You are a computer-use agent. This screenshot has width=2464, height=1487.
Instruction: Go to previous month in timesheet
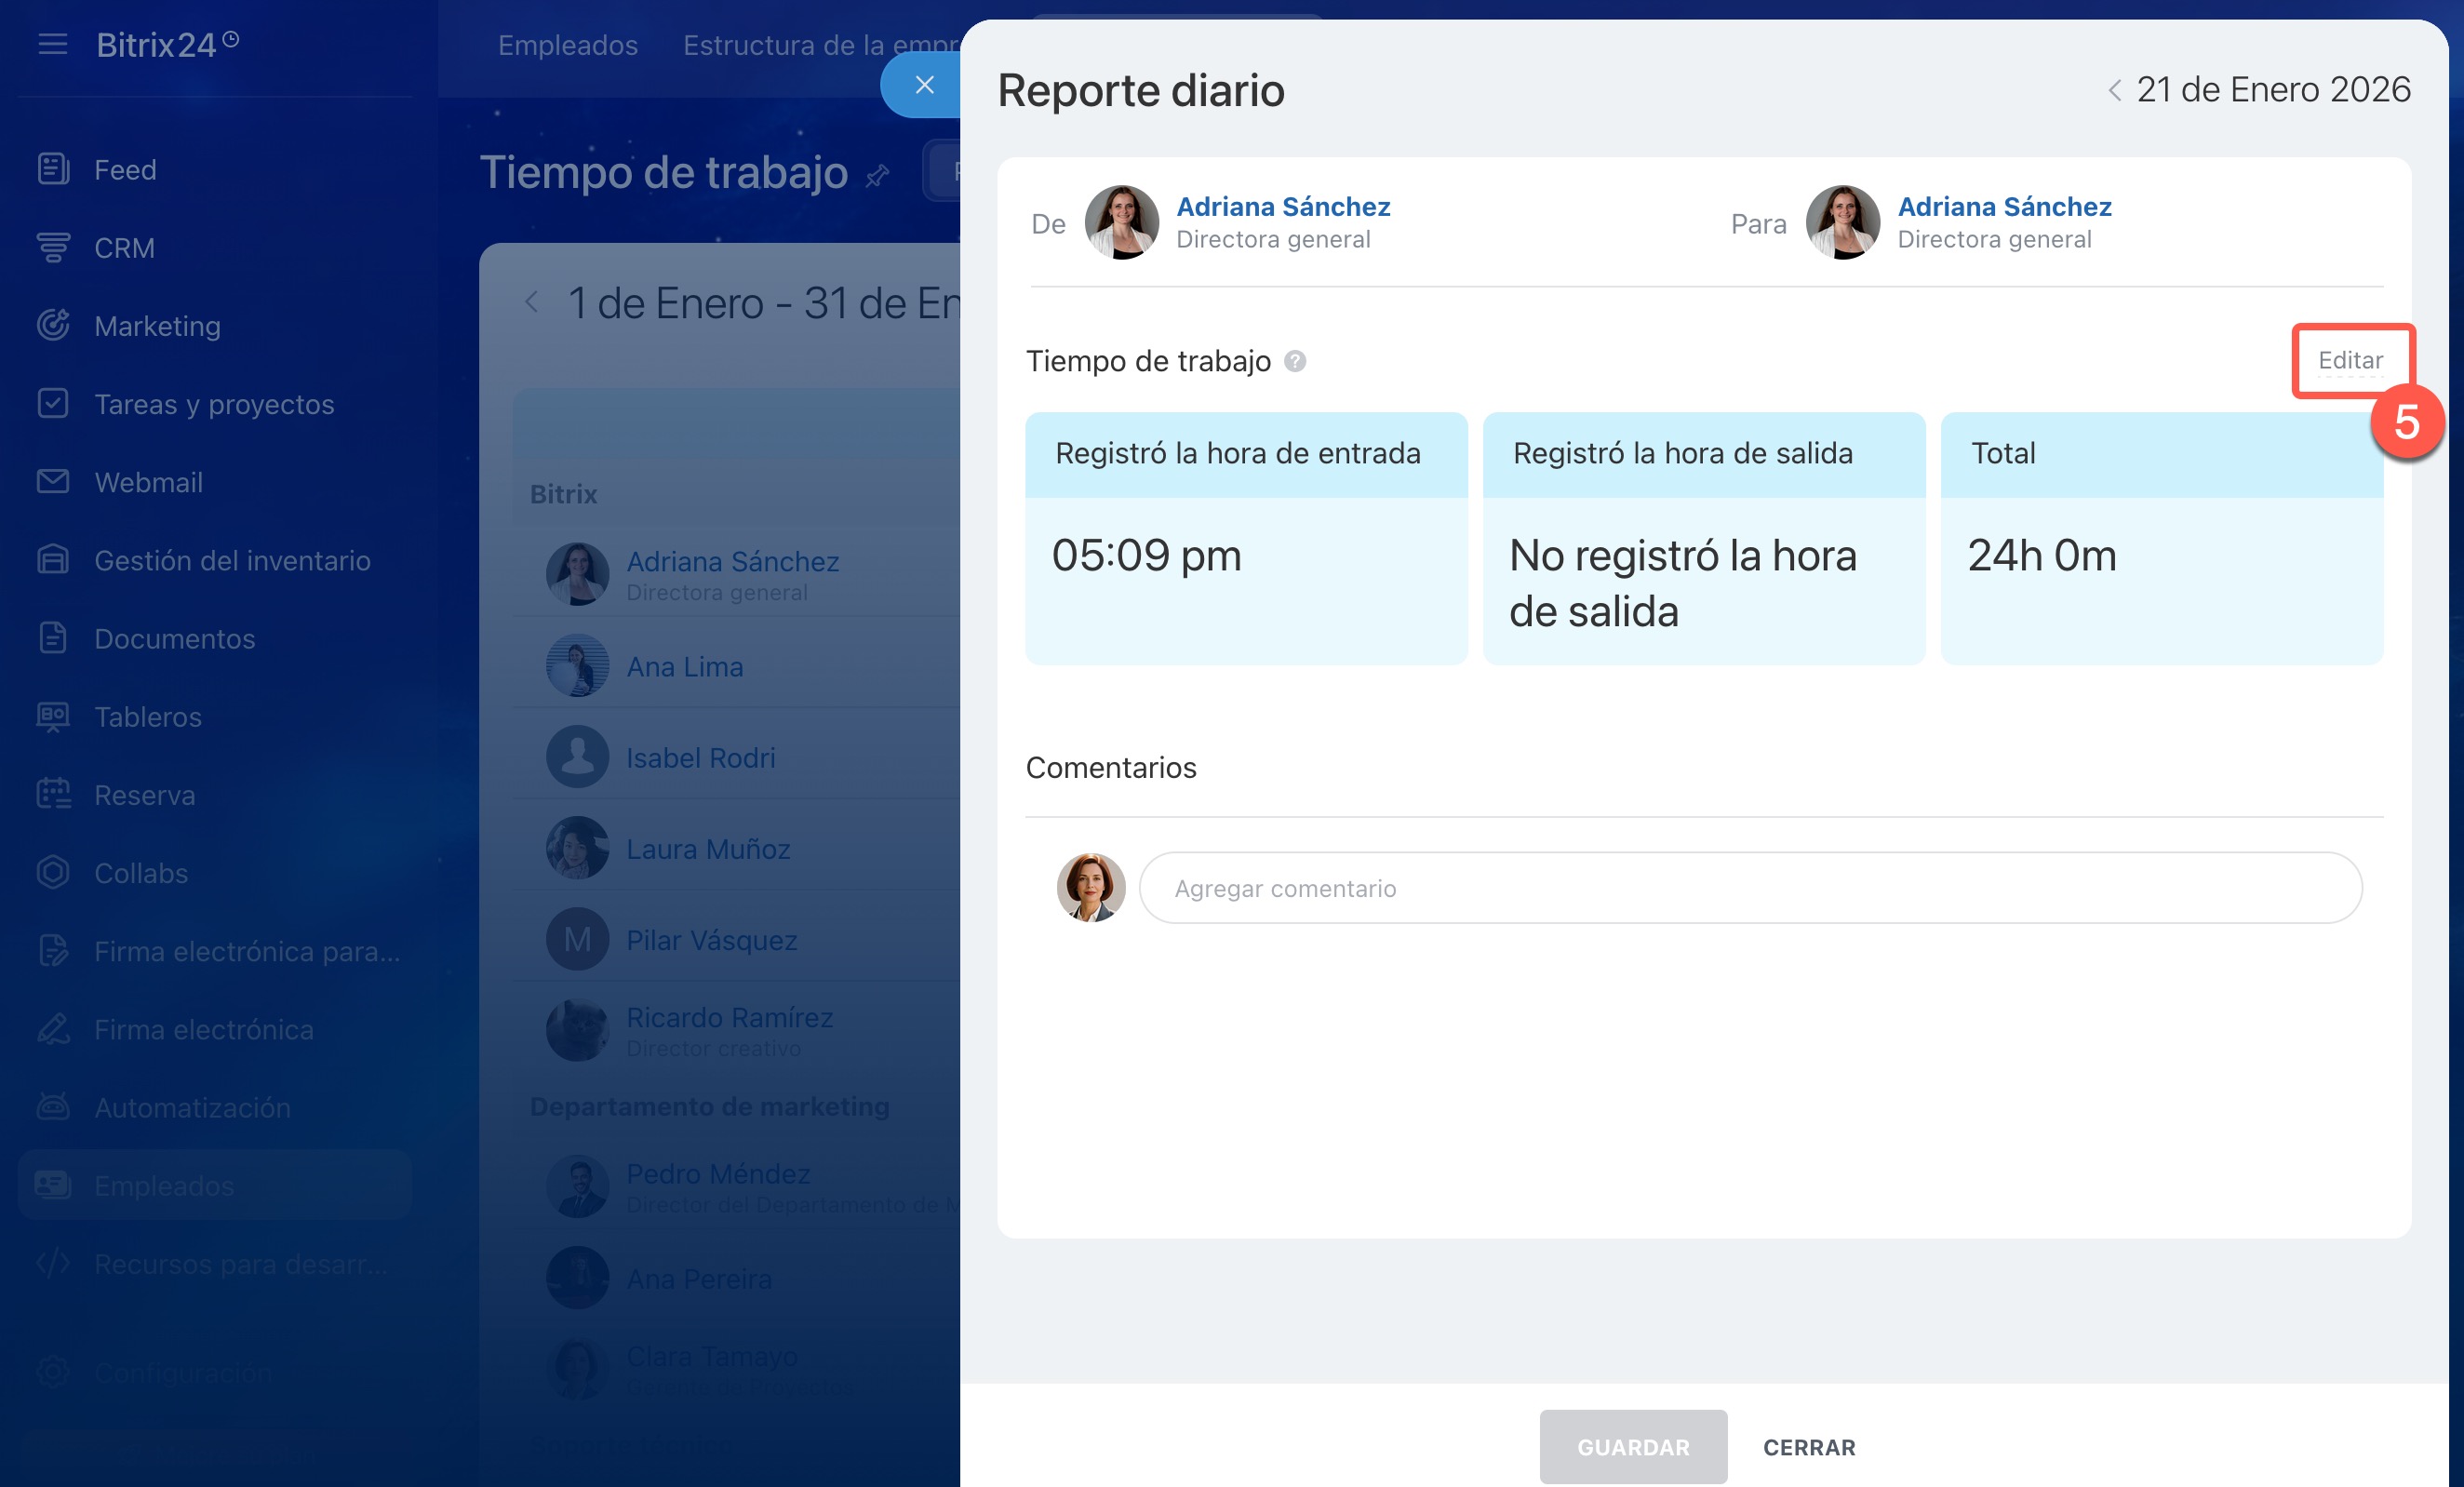[x=532, y=302]
